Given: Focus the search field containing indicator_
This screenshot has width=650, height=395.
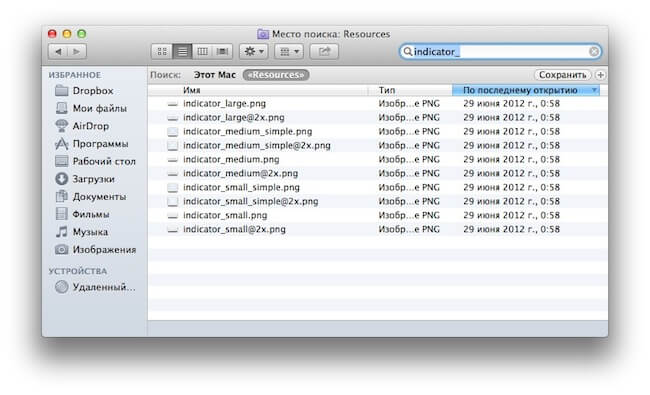Looking at the screenshot, I should [500, 51].
